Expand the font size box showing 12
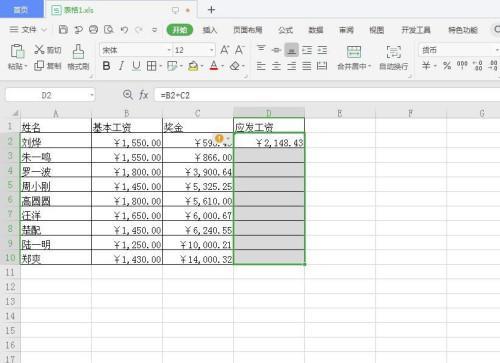Viewport: 500px width, 363px height. pos(211,50)
